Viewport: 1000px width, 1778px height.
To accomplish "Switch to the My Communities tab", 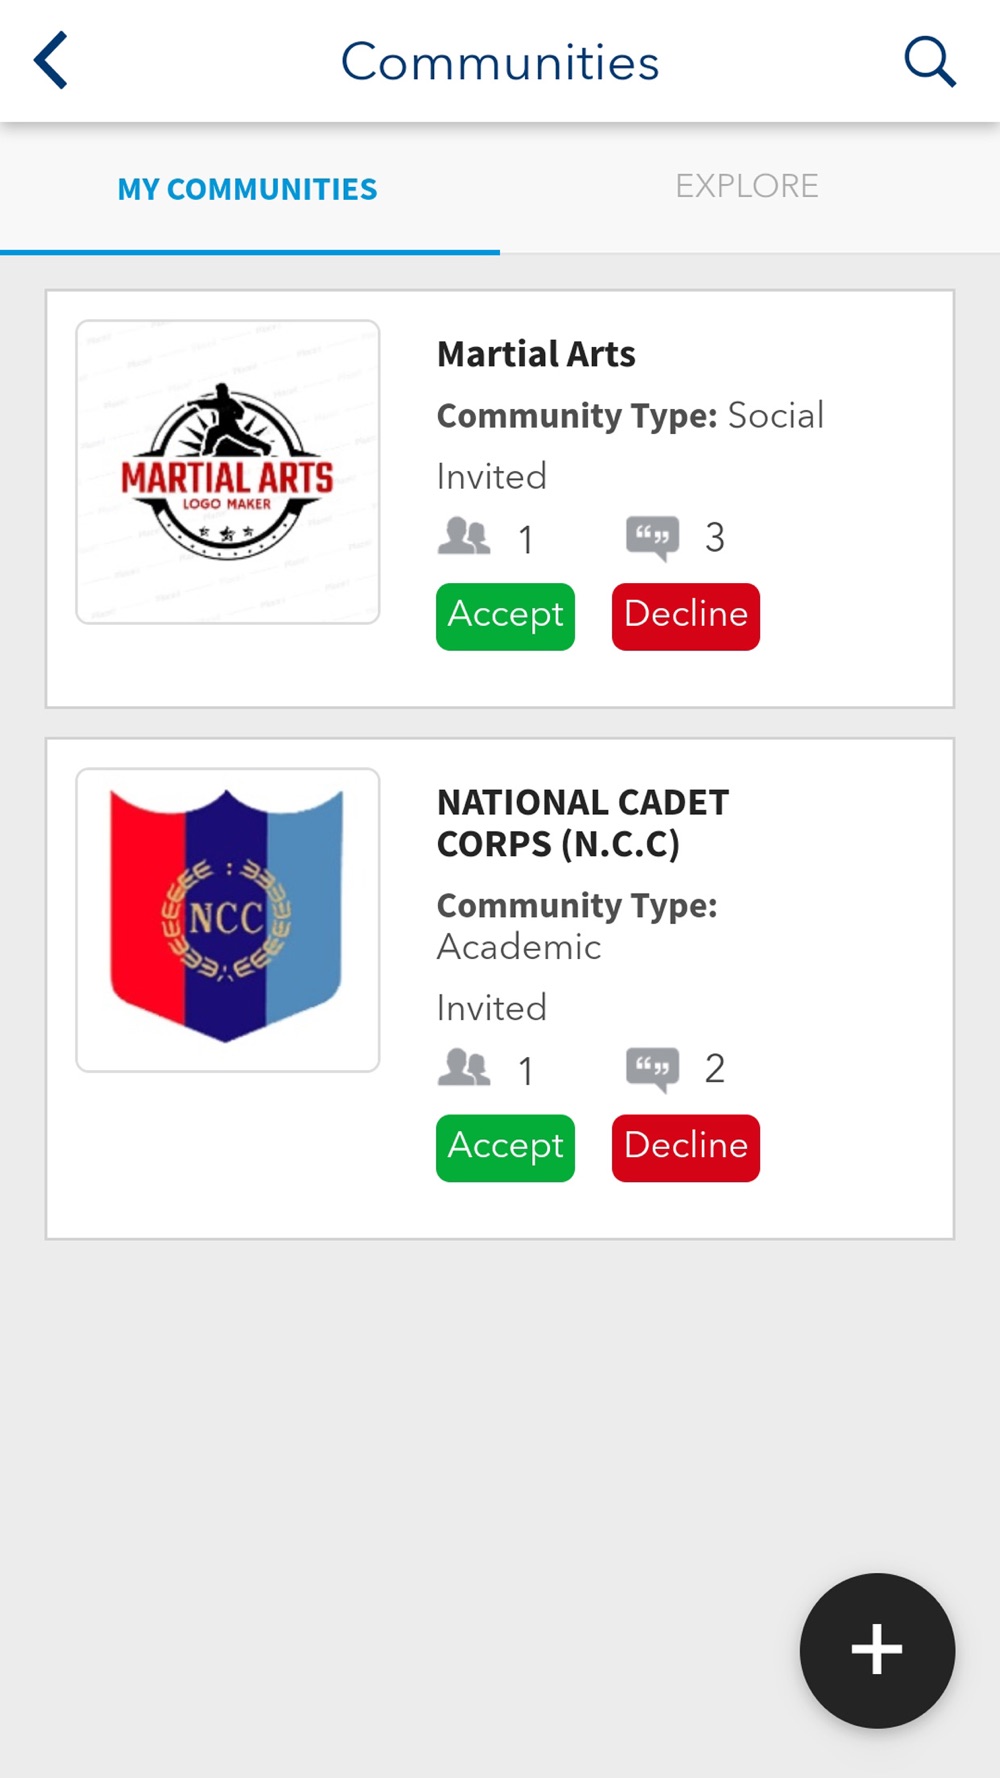I will (x=248, y=189).
